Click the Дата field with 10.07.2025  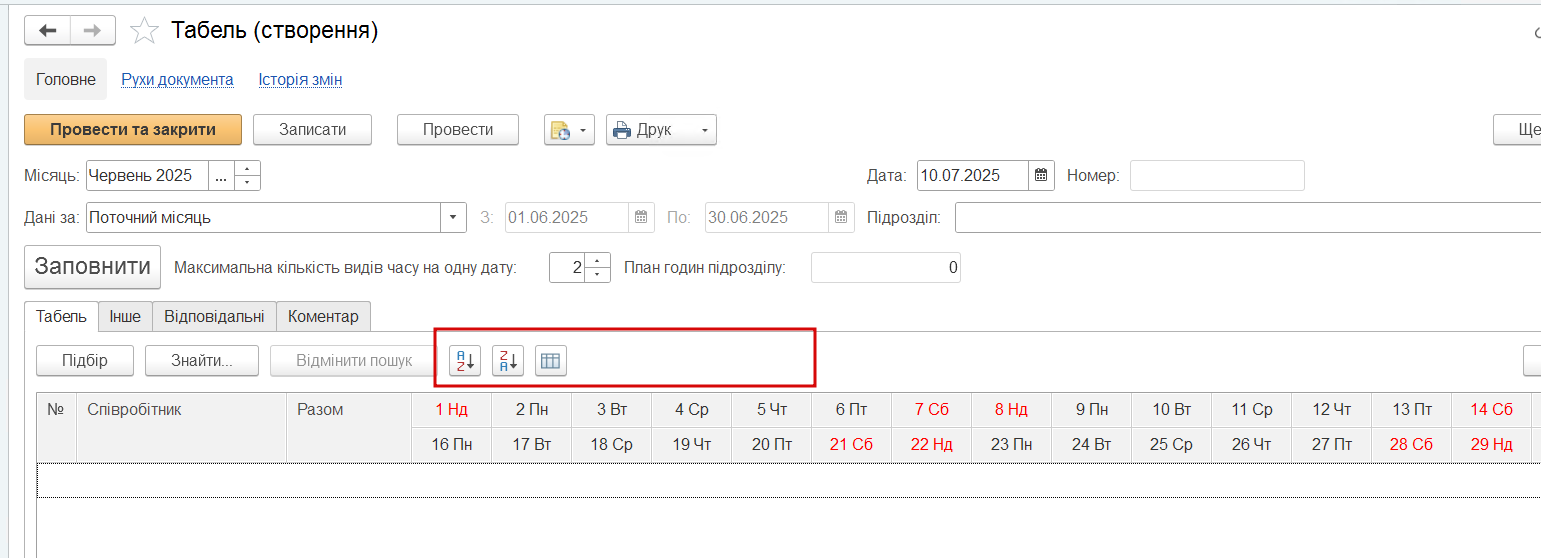click(x=973, y=175)
